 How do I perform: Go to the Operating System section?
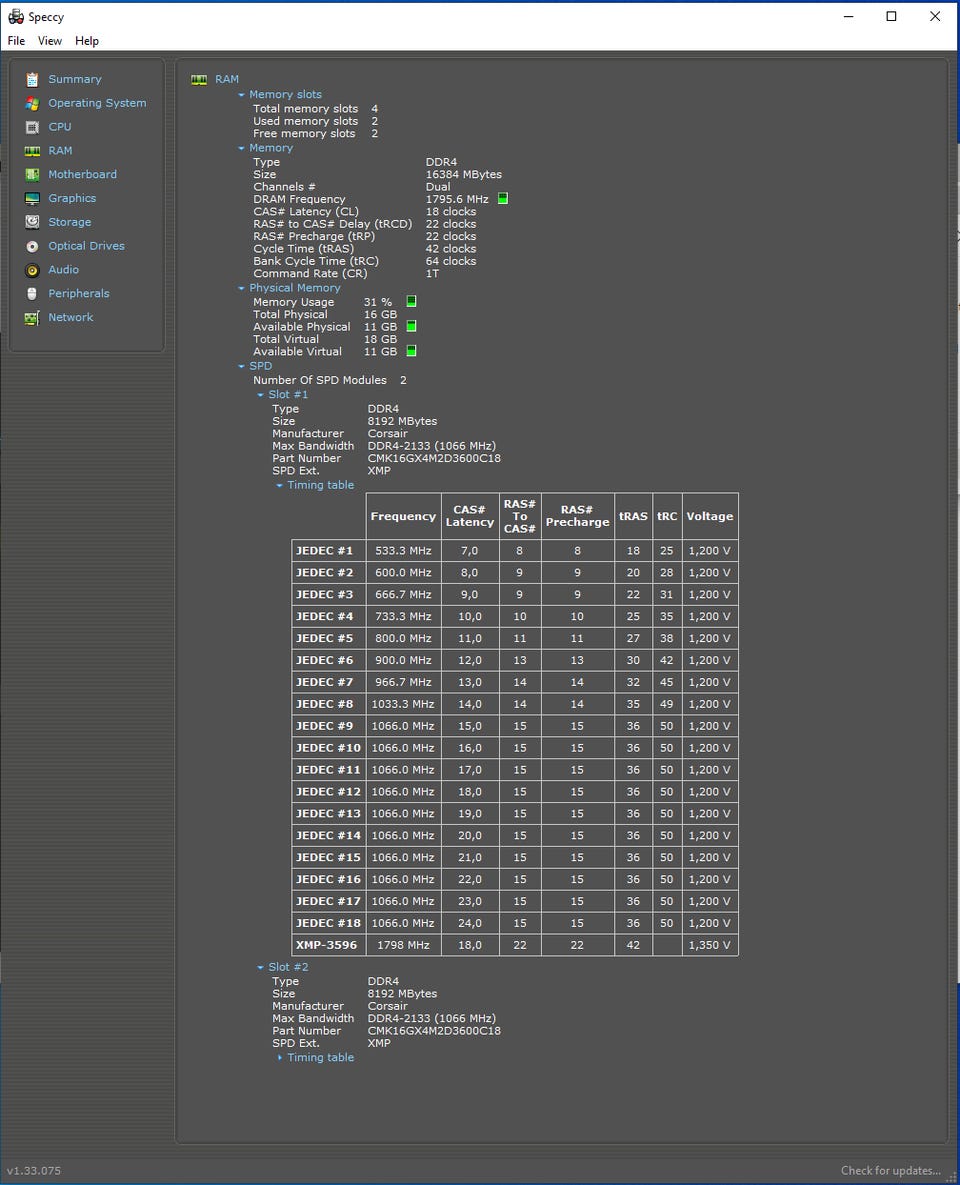click(x=98, y=103)
